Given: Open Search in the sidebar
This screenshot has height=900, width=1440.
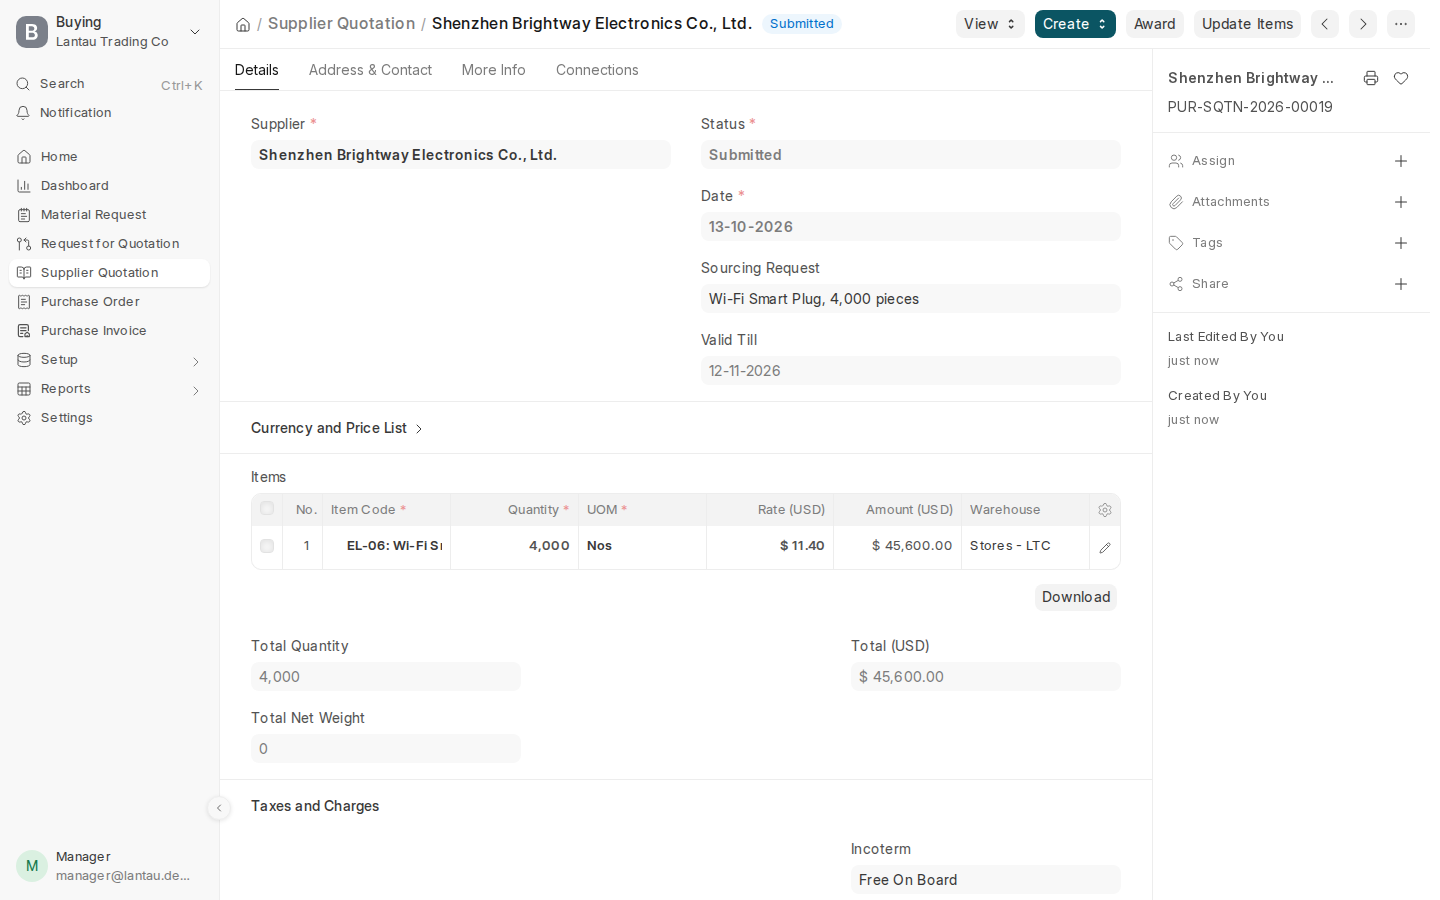Looking at the screenshot, I should point(110,84).
